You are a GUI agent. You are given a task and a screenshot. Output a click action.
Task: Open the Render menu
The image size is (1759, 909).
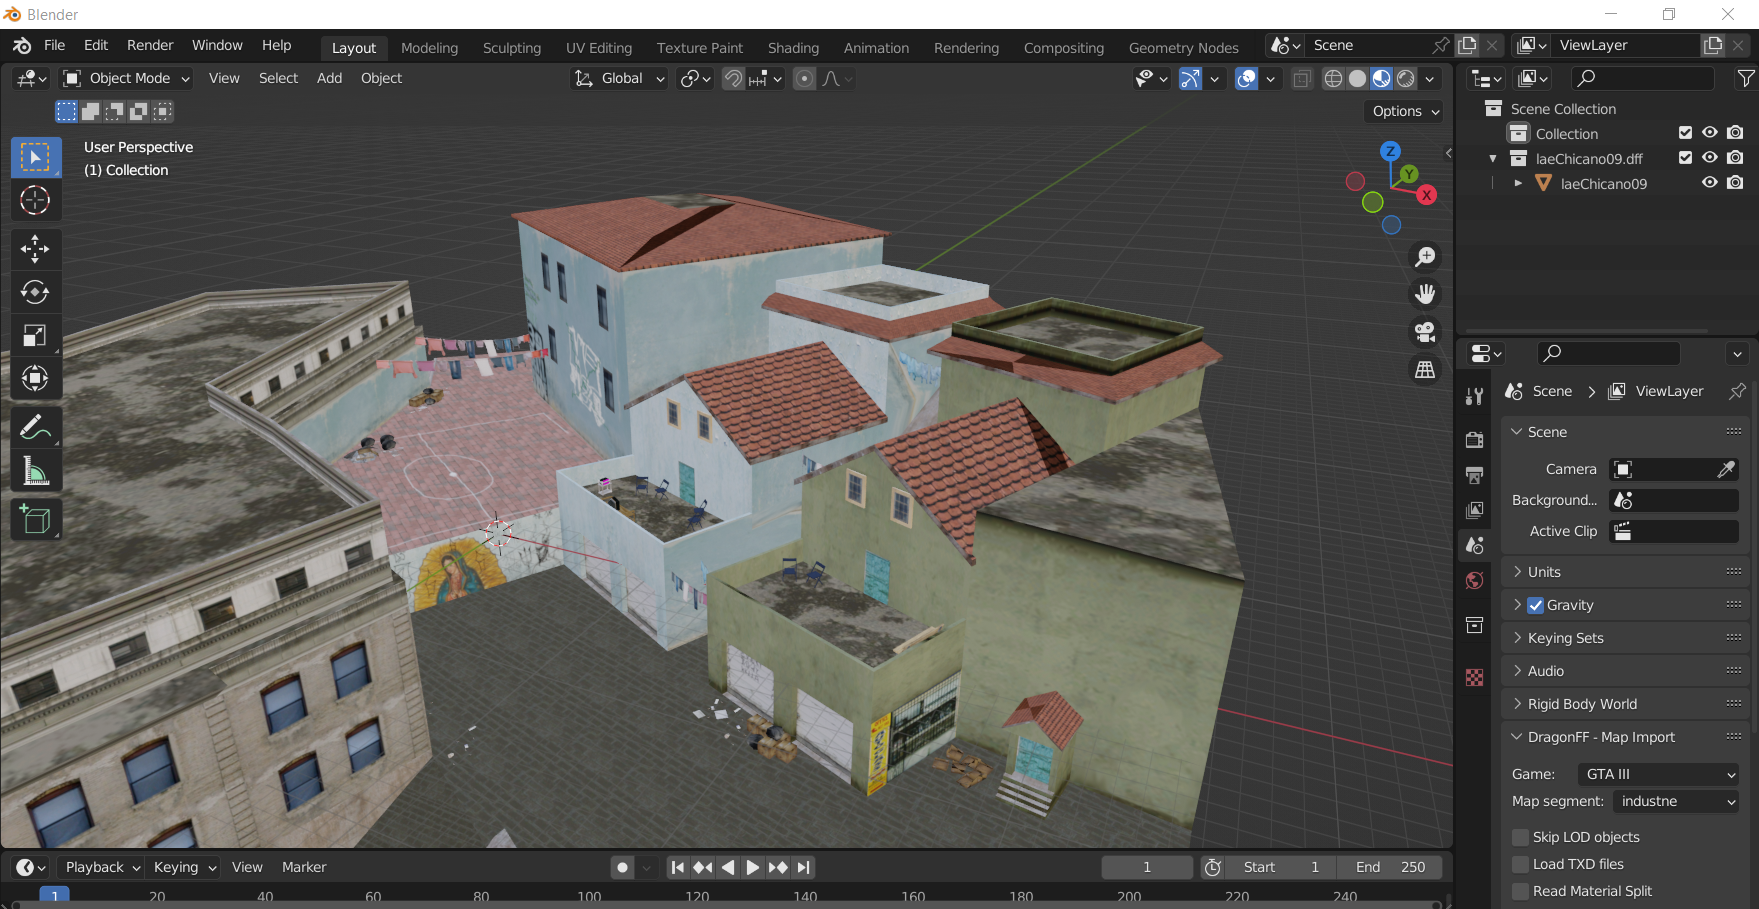pyautogui.click(x=150, y=45)
